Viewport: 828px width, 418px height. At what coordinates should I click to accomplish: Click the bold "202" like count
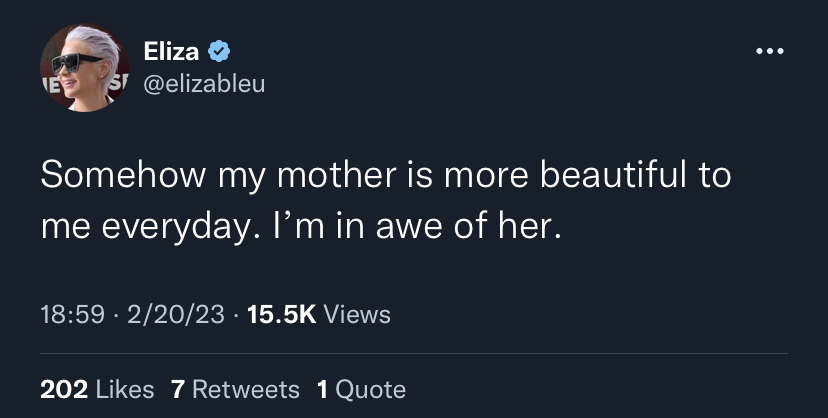click(x=64, y=390)
